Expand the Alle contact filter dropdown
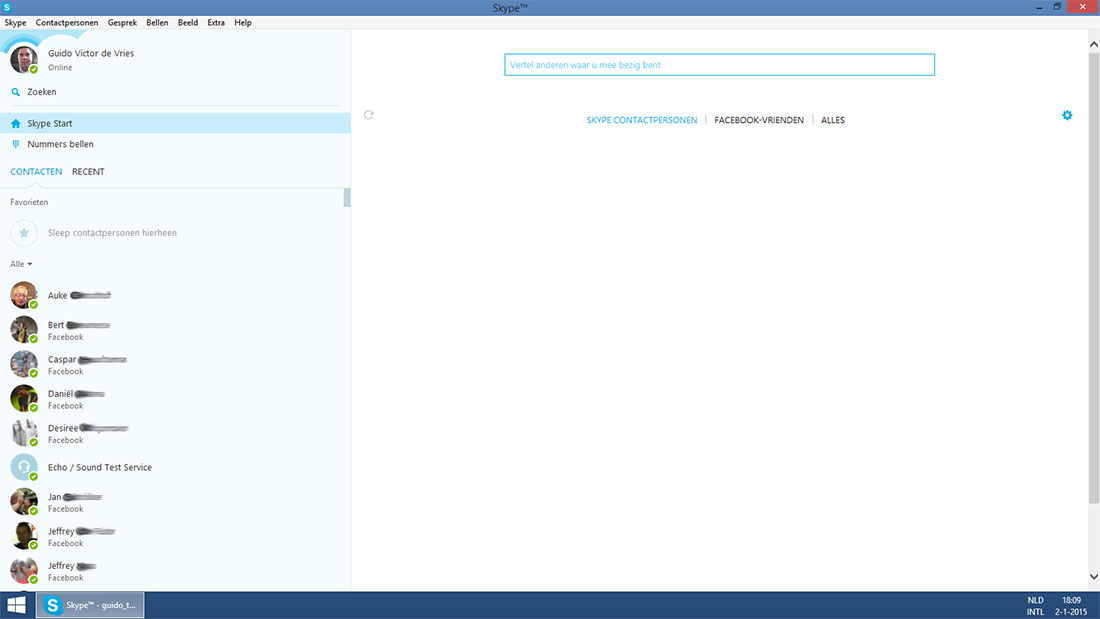The height and width of the screenshot is (619, 1100). pyautogui.click(x=21, y=264)
